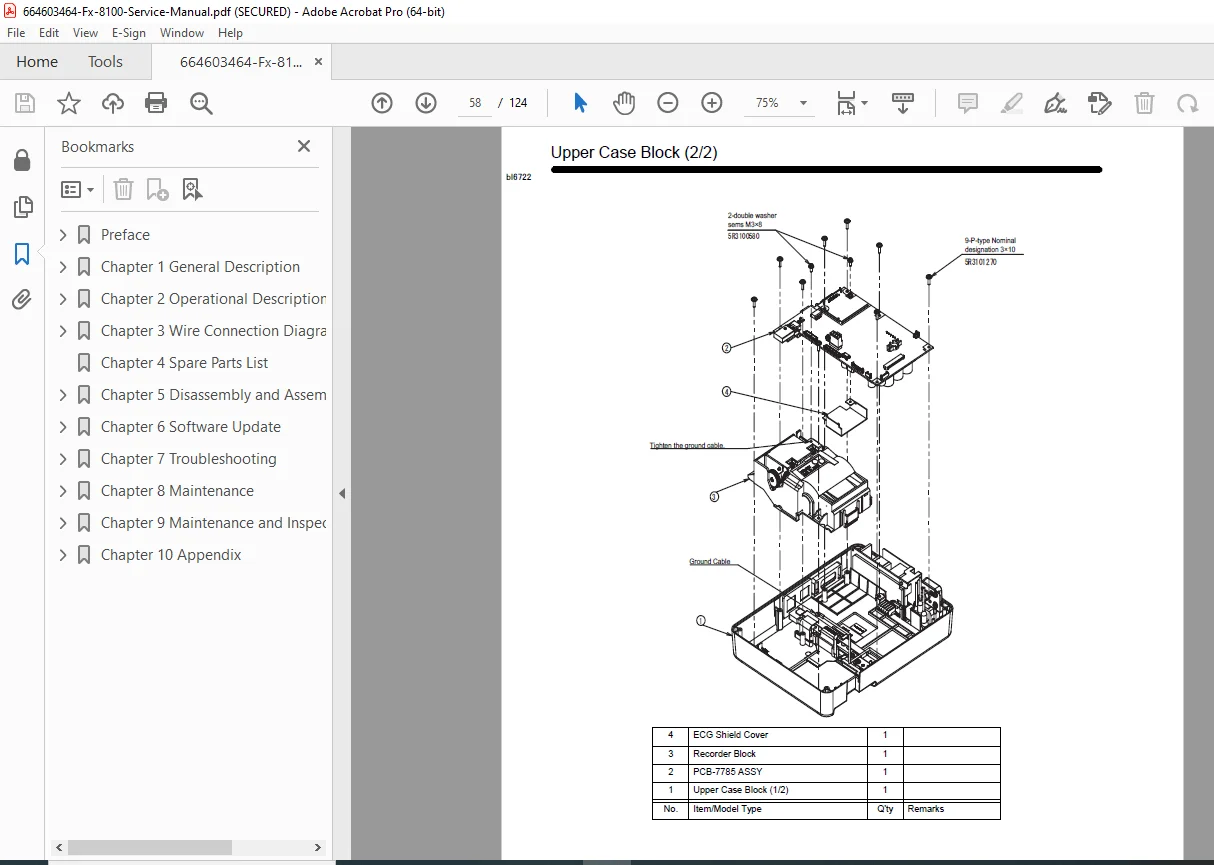The image size is (1214, 865).
Task: Add a new bookmark
Action: point(157,189)
